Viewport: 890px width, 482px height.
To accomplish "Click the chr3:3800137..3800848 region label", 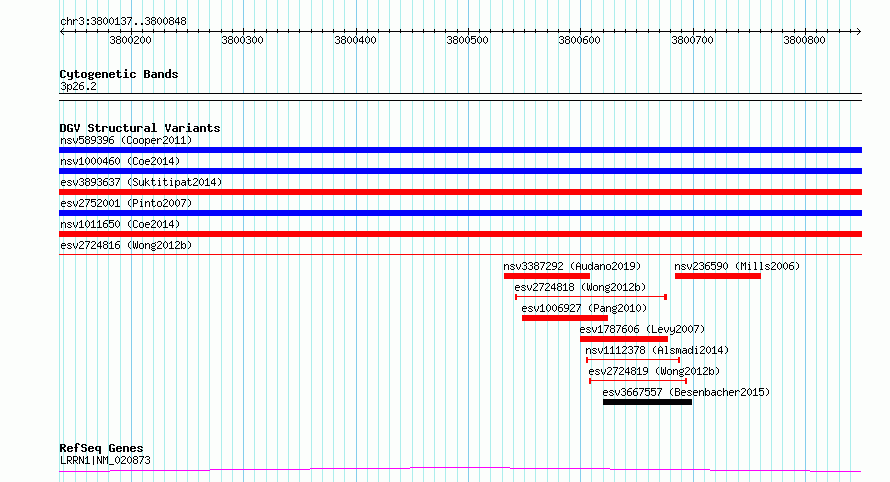I will 123,21.
